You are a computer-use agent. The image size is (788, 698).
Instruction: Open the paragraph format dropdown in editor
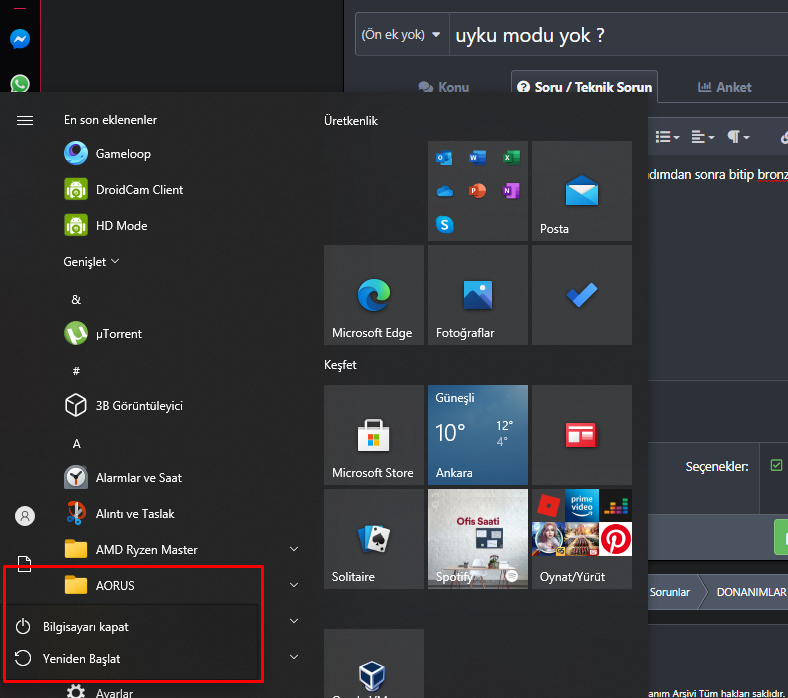(738, 137)
